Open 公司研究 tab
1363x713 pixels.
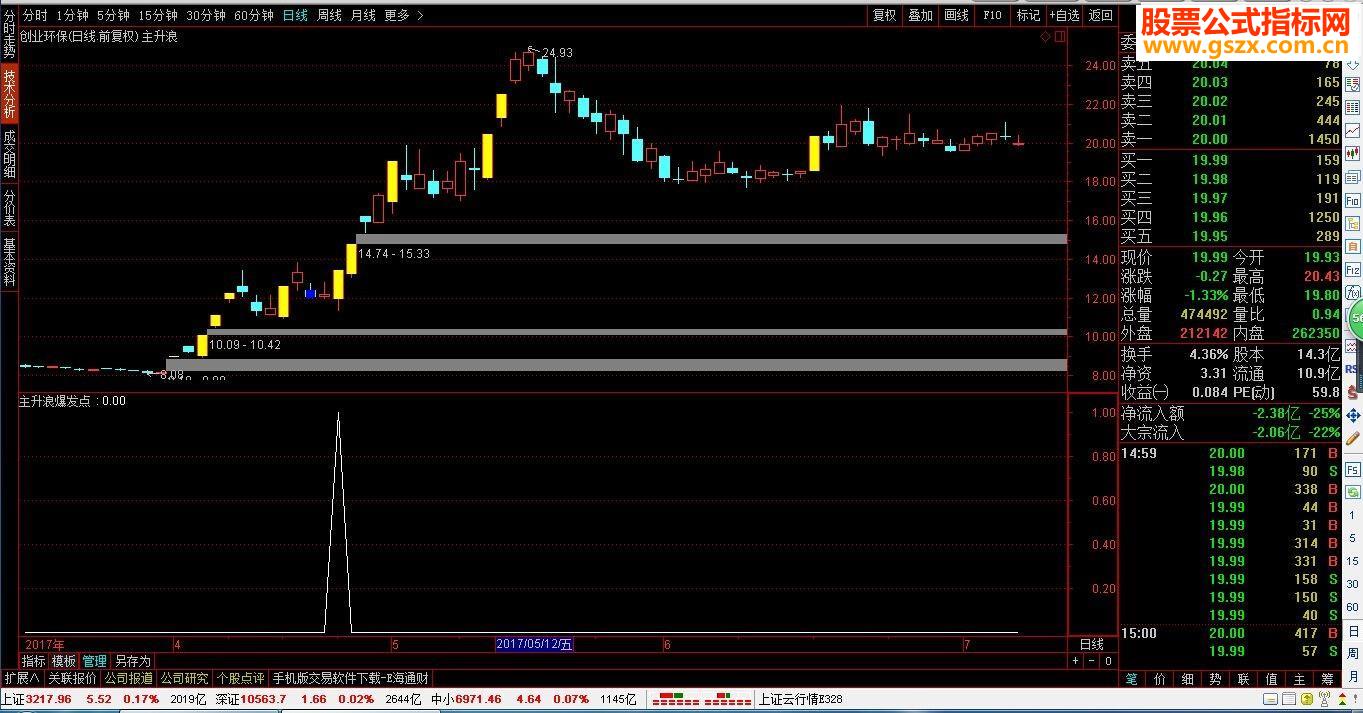(x=184, y=678)
